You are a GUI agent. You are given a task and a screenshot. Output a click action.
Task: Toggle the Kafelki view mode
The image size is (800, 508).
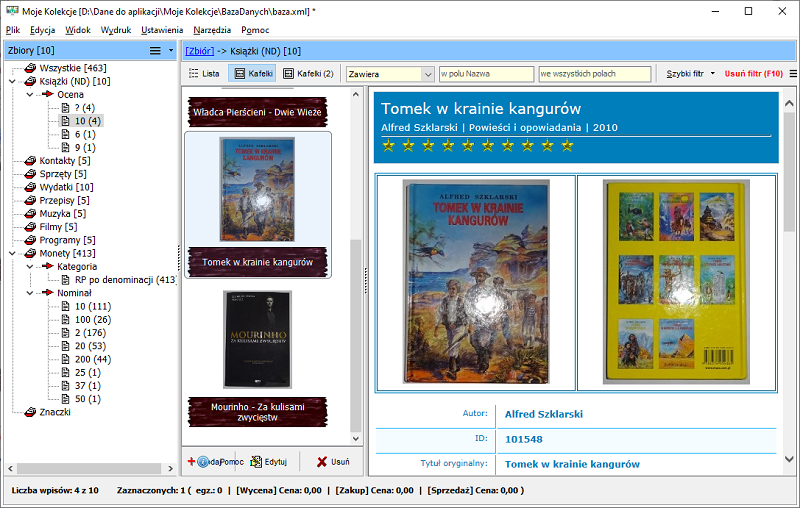click(253, 73)
